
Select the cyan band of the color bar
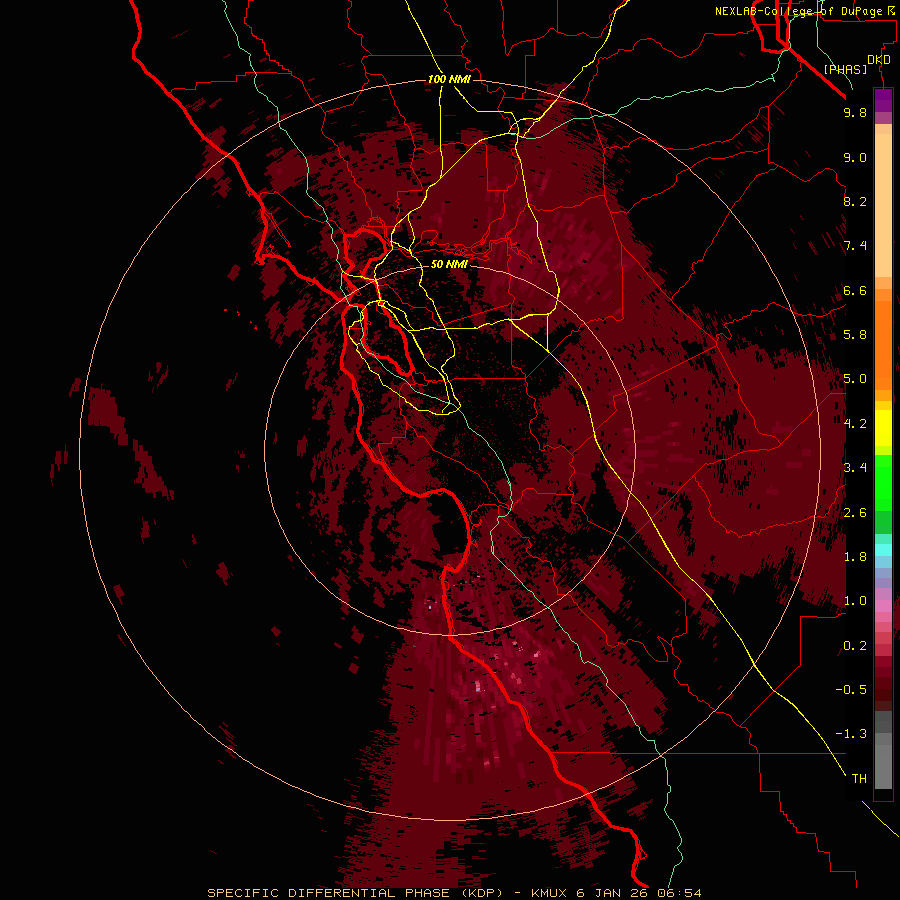(883, 550)
